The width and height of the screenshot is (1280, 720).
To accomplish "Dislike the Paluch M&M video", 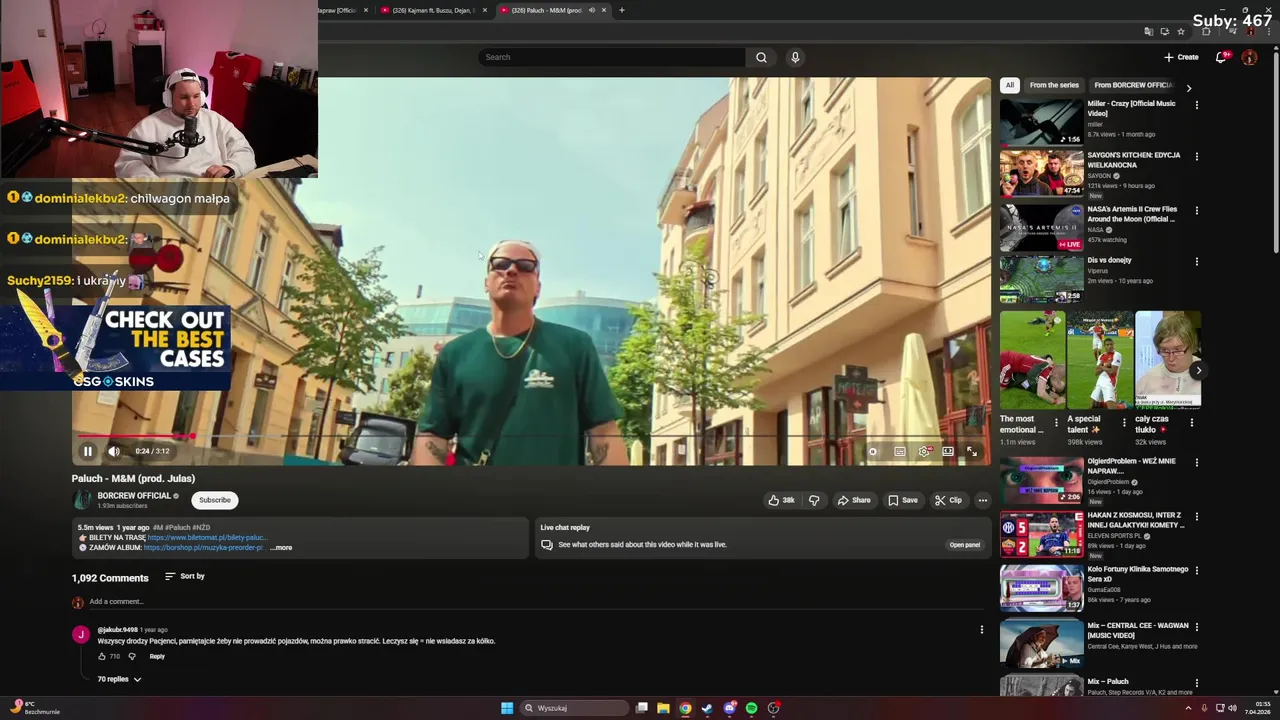I will coord(814,500).
